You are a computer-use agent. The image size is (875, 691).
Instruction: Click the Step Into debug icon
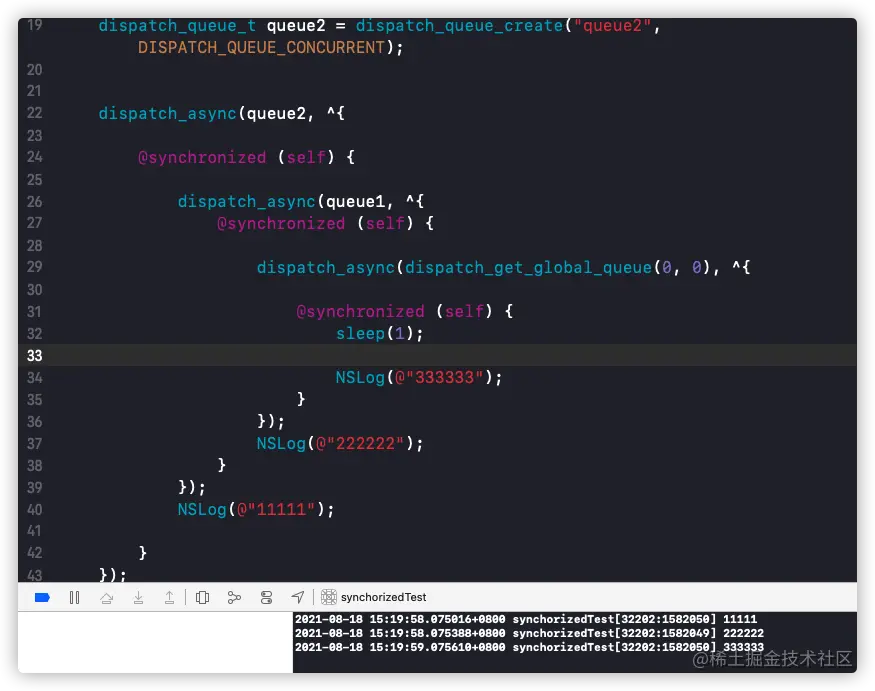point(138,598)
